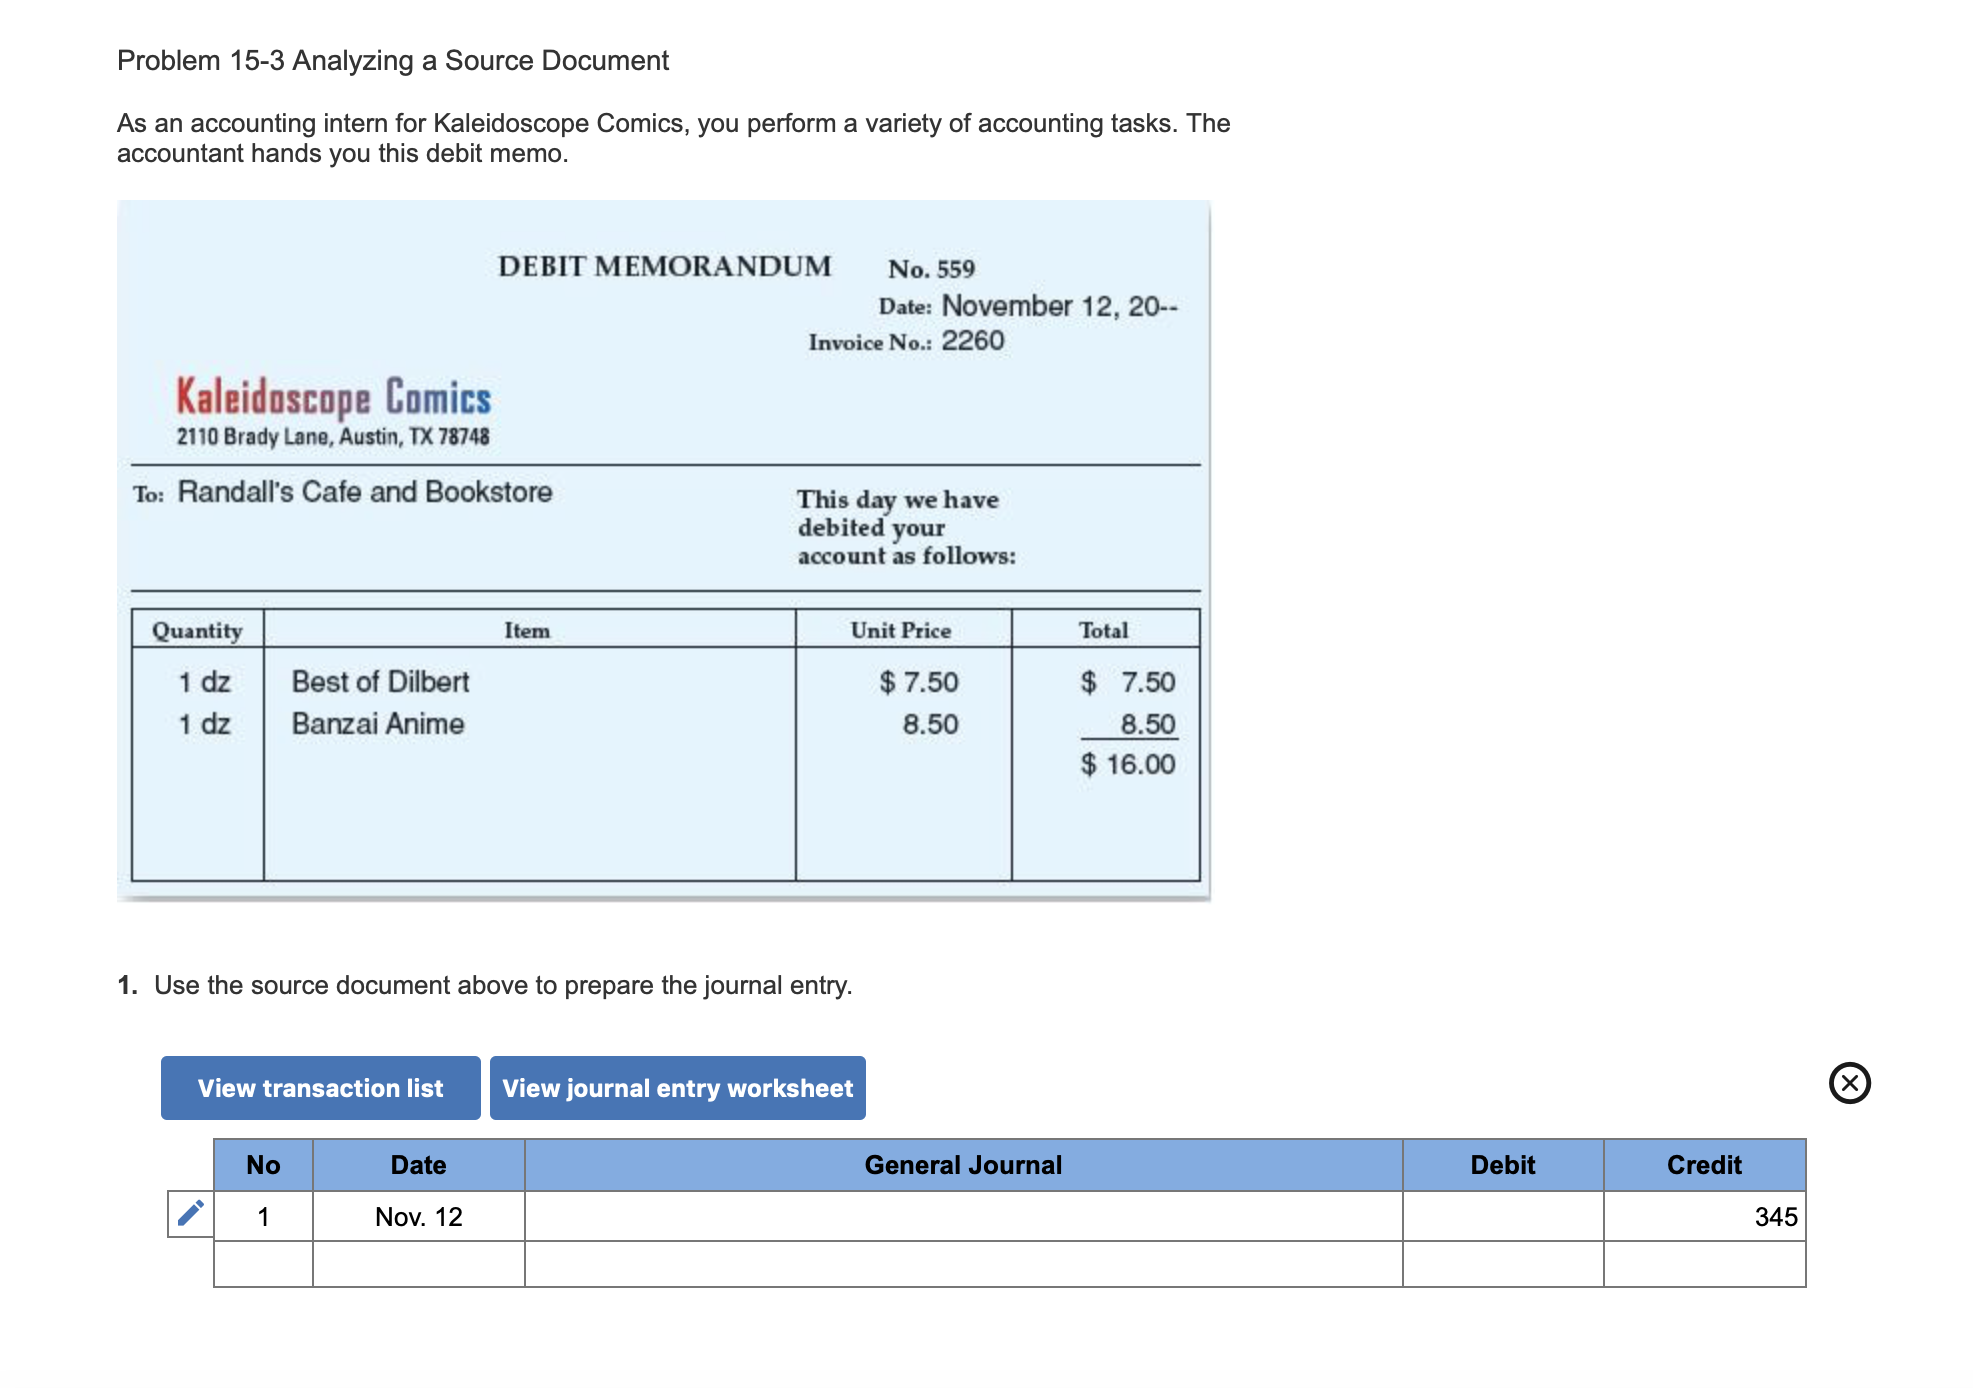Click the Date column header

pyautogui.click(x=418, y=1165)
